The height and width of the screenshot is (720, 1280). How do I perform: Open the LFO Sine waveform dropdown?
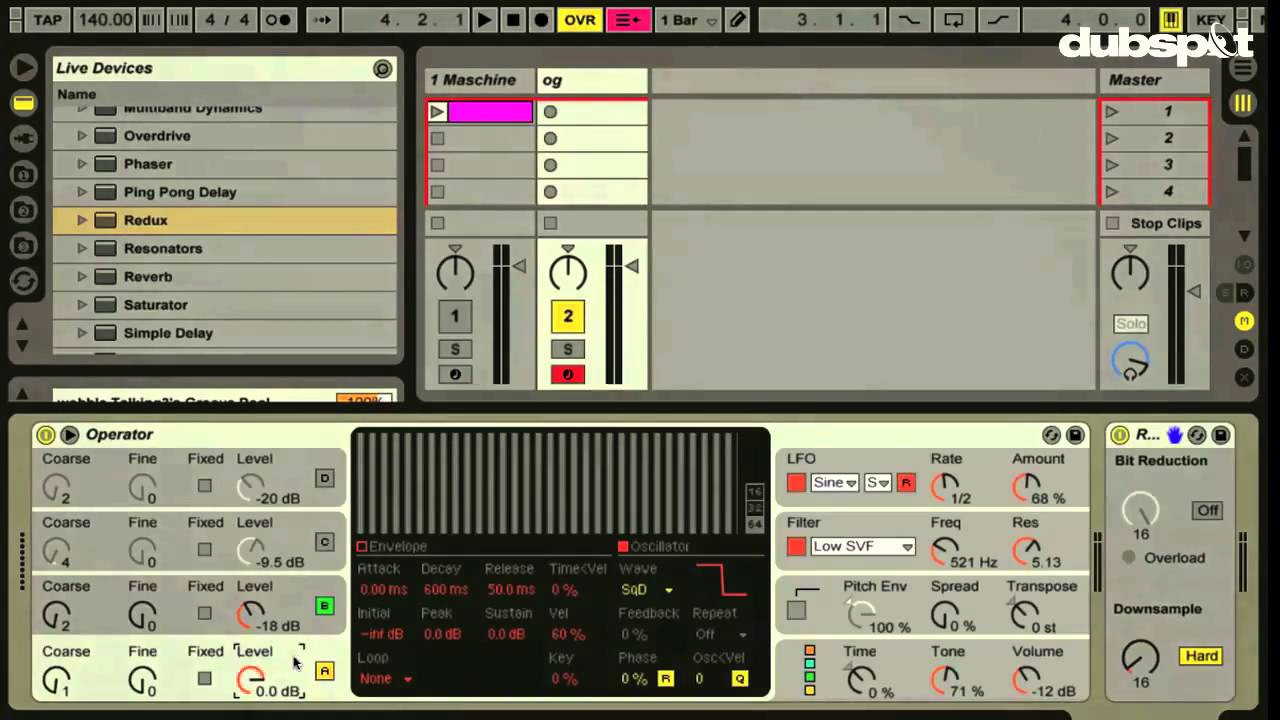(x=835, y=483)
